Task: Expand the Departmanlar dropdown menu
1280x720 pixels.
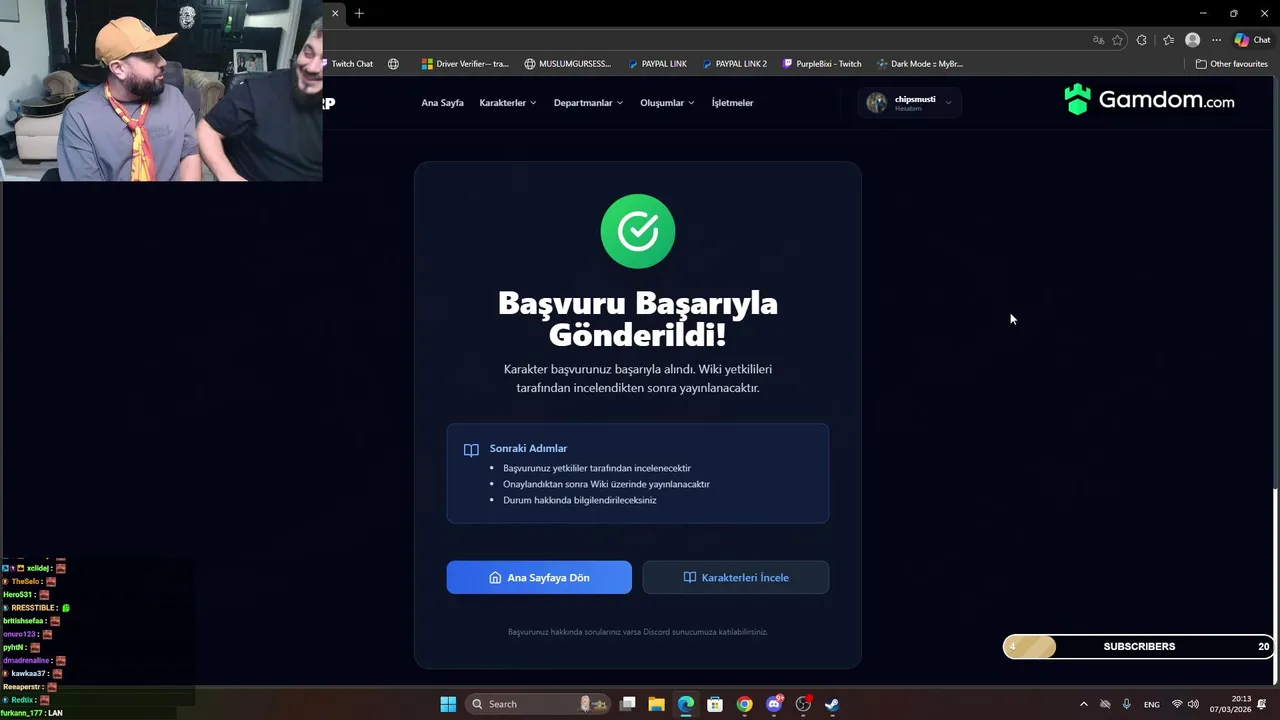Action: point(588,103)
